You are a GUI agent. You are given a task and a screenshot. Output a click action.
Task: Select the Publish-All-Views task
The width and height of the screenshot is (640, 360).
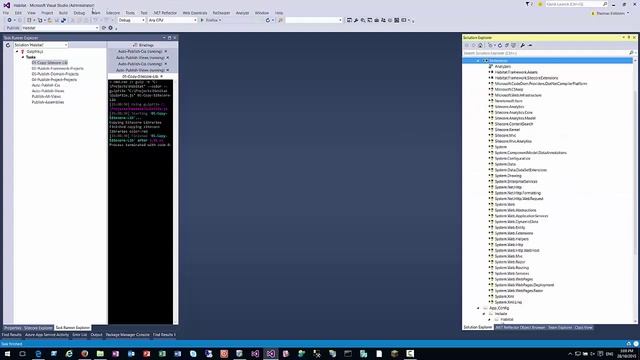coord(47,97)
